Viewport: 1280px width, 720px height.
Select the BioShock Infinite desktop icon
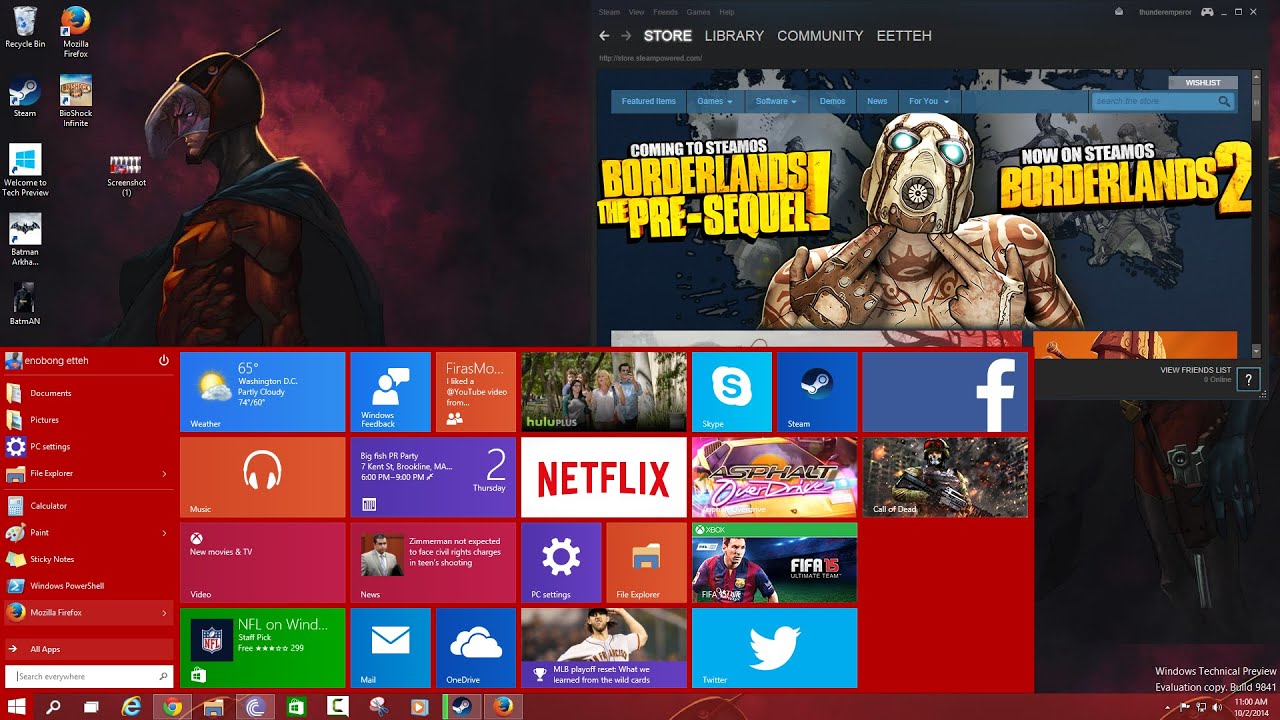pos(75,102)
